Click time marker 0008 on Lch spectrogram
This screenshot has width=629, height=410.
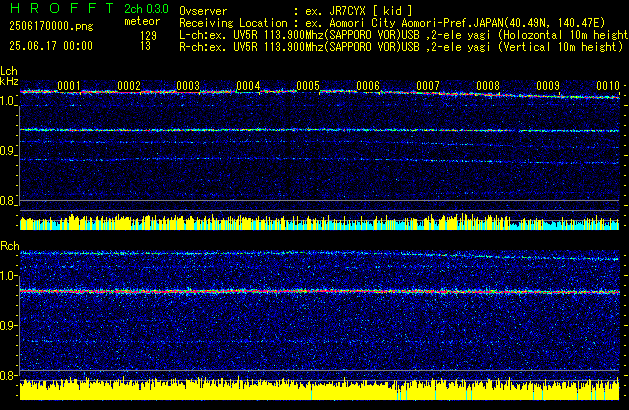pos(488,85)
